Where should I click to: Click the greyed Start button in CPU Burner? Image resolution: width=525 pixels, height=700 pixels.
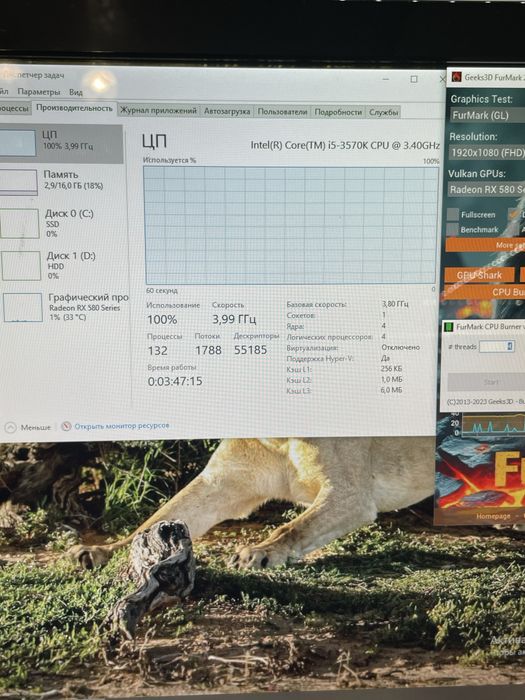click(x=487, y=382)
